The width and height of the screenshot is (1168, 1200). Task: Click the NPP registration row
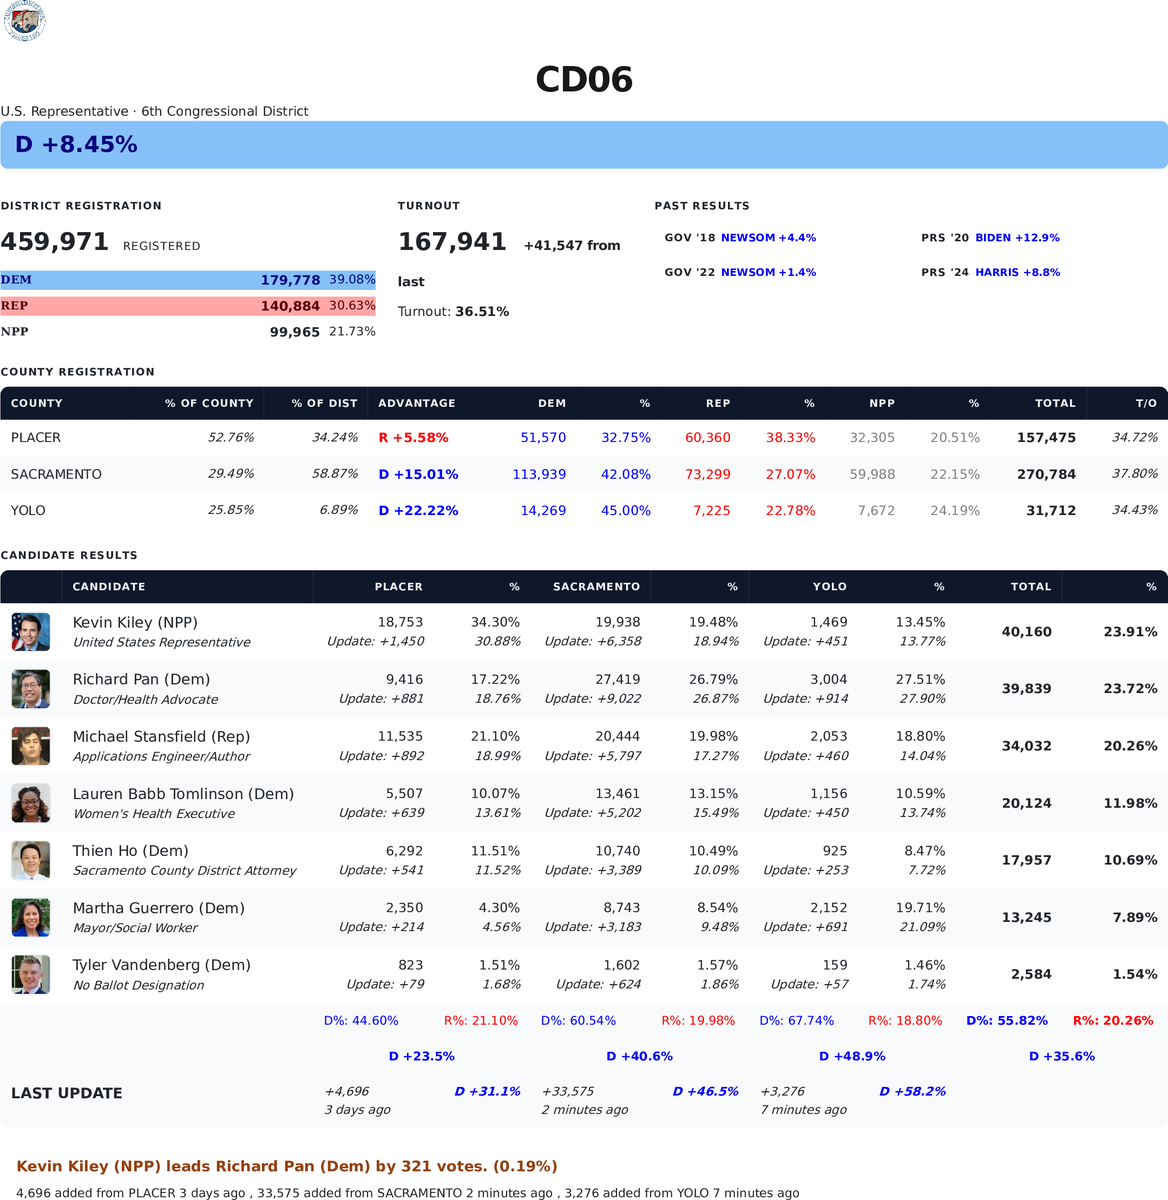[x=188, y=332]
